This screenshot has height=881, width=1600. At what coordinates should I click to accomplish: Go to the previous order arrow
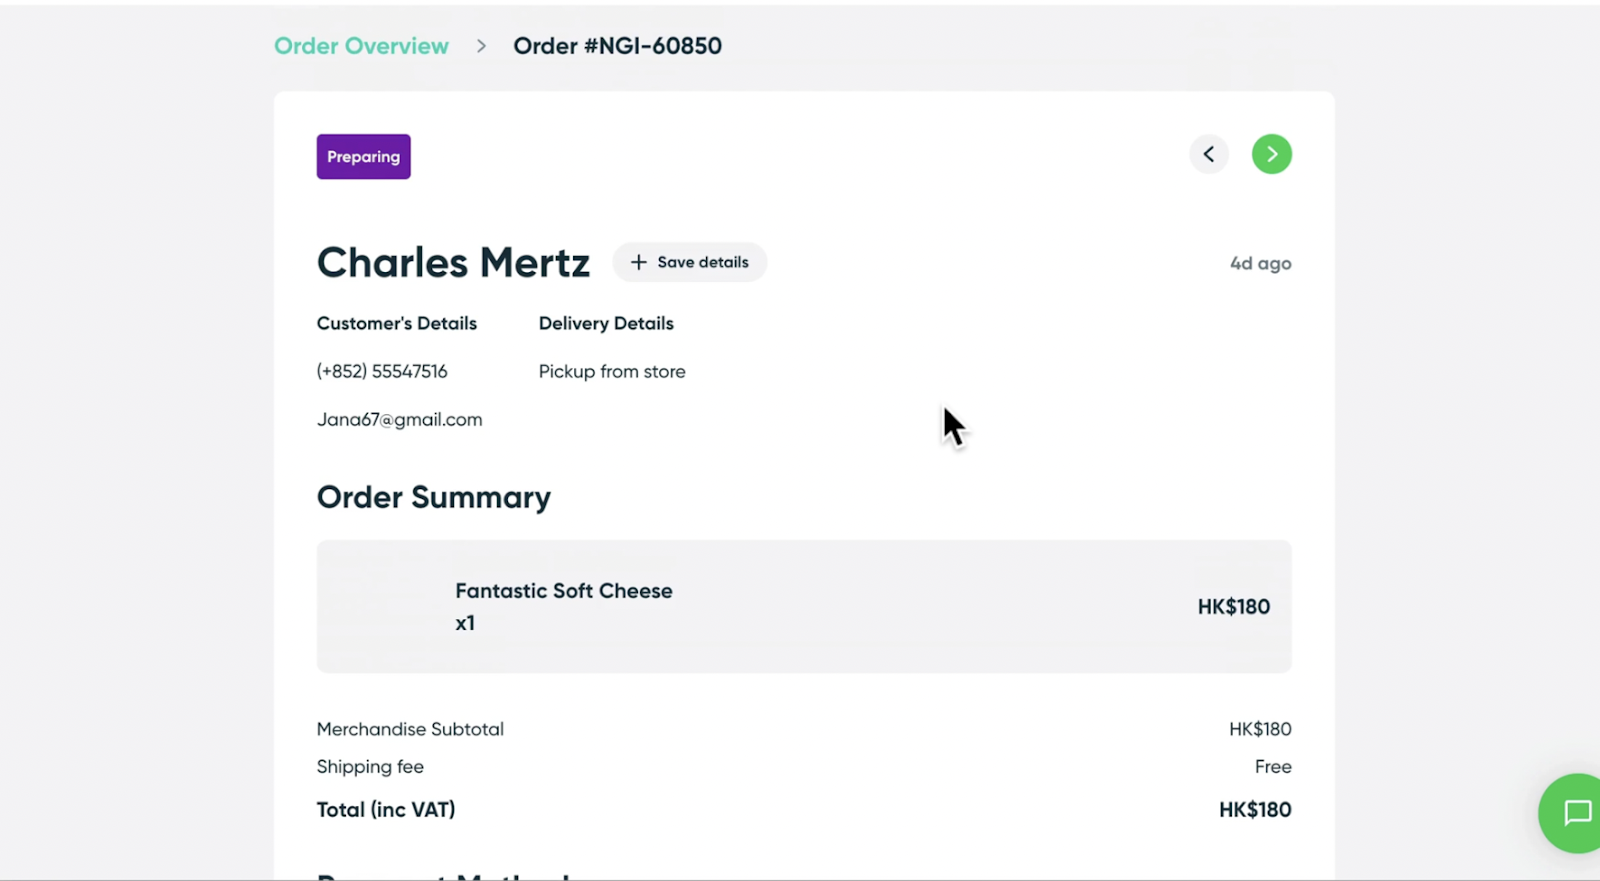1209,154
